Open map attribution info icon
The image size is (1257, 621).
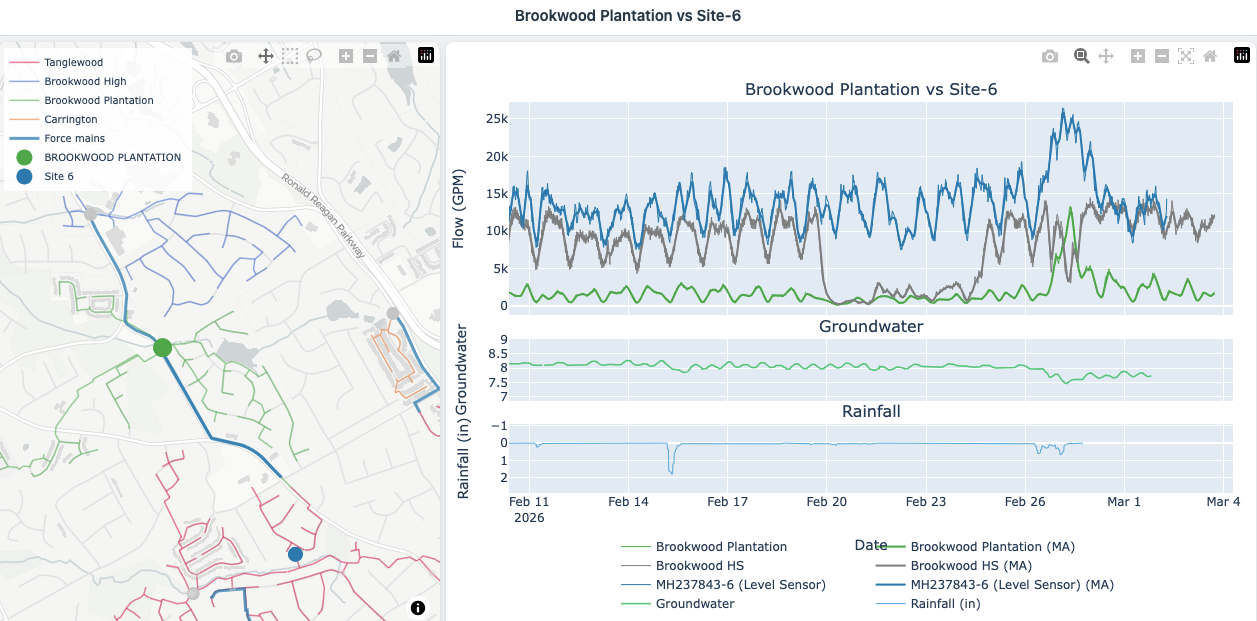tap(418, 607)
